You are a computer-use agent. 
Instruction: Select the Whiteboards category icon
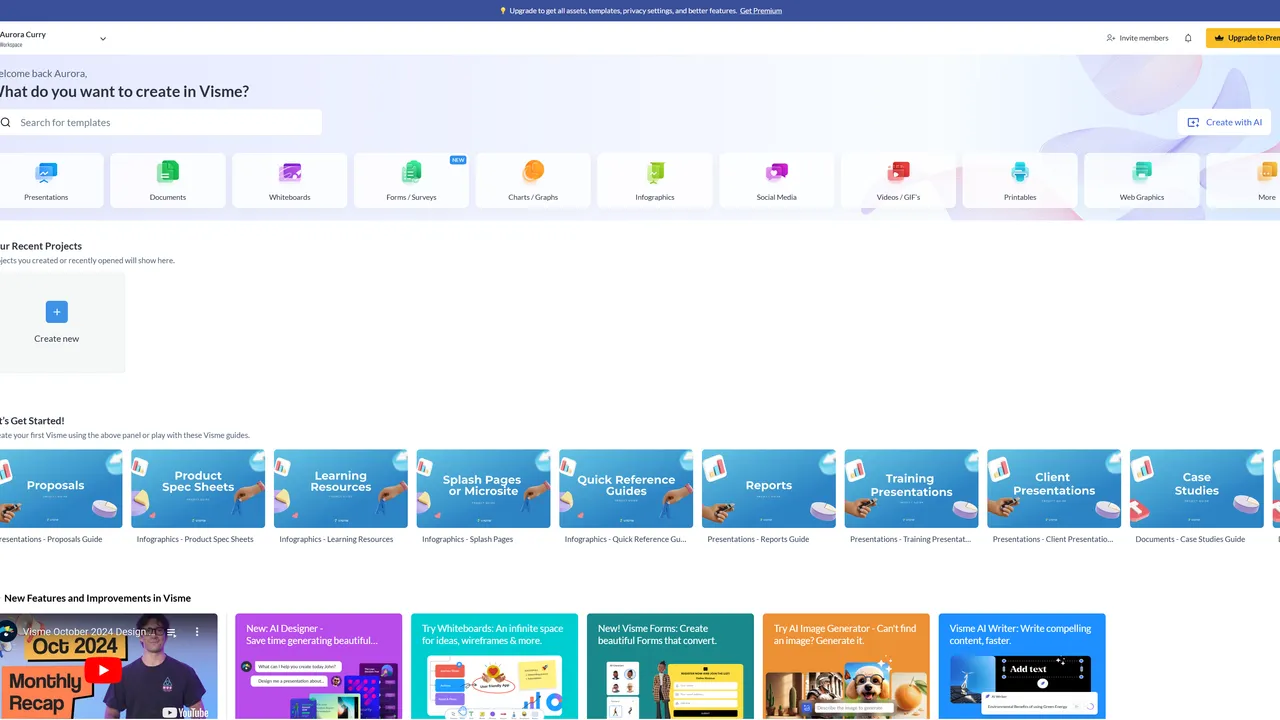coord(290,172)
